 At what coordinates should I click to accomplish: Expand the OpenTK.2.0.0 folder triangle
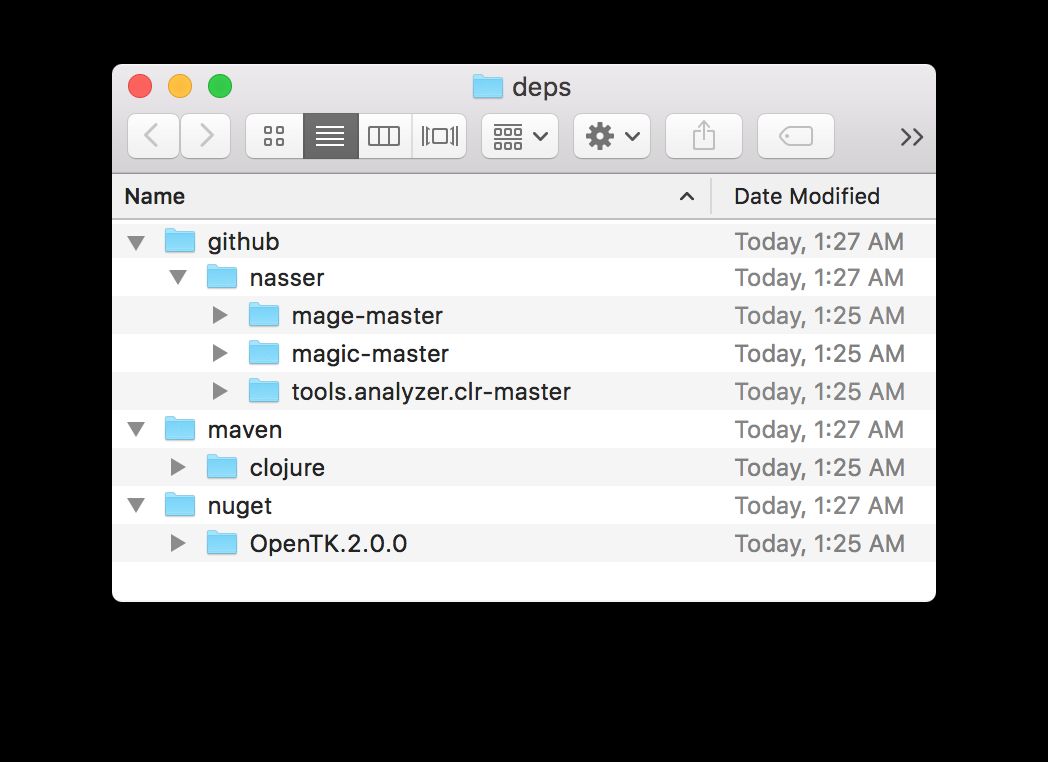pos(178,543)
